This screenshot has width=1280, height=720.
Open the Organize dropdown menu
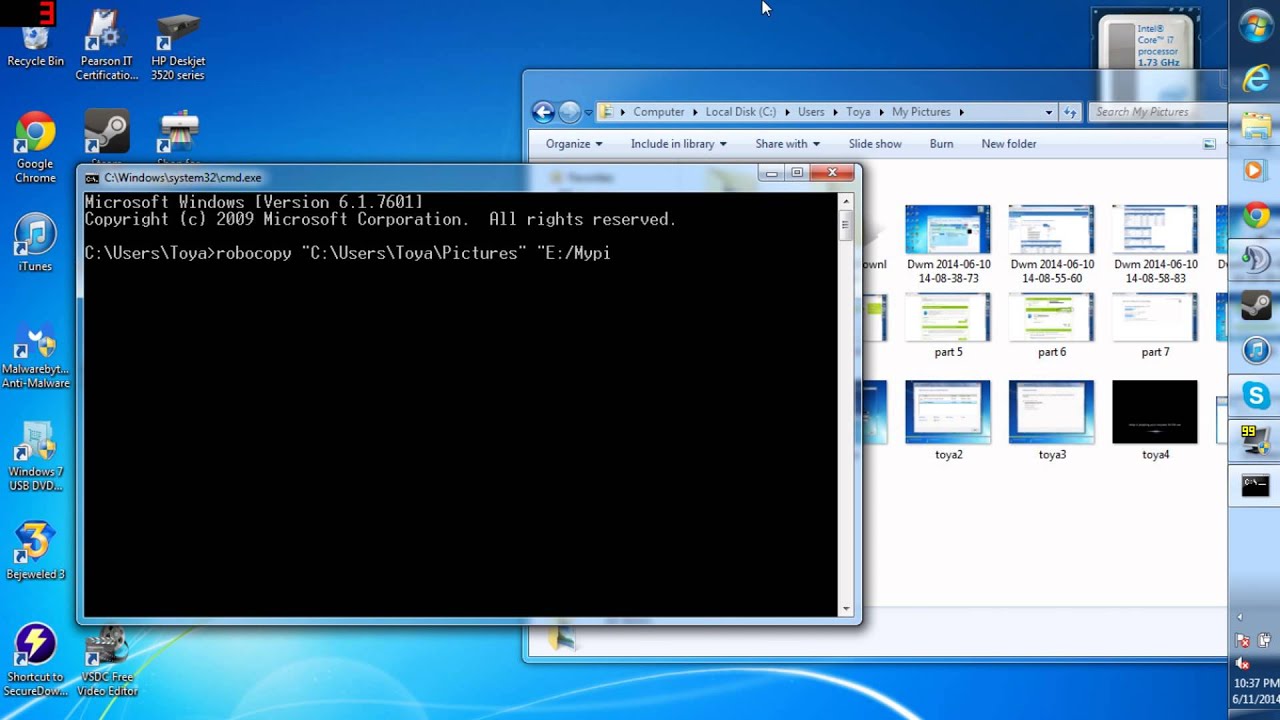(574, 144)
